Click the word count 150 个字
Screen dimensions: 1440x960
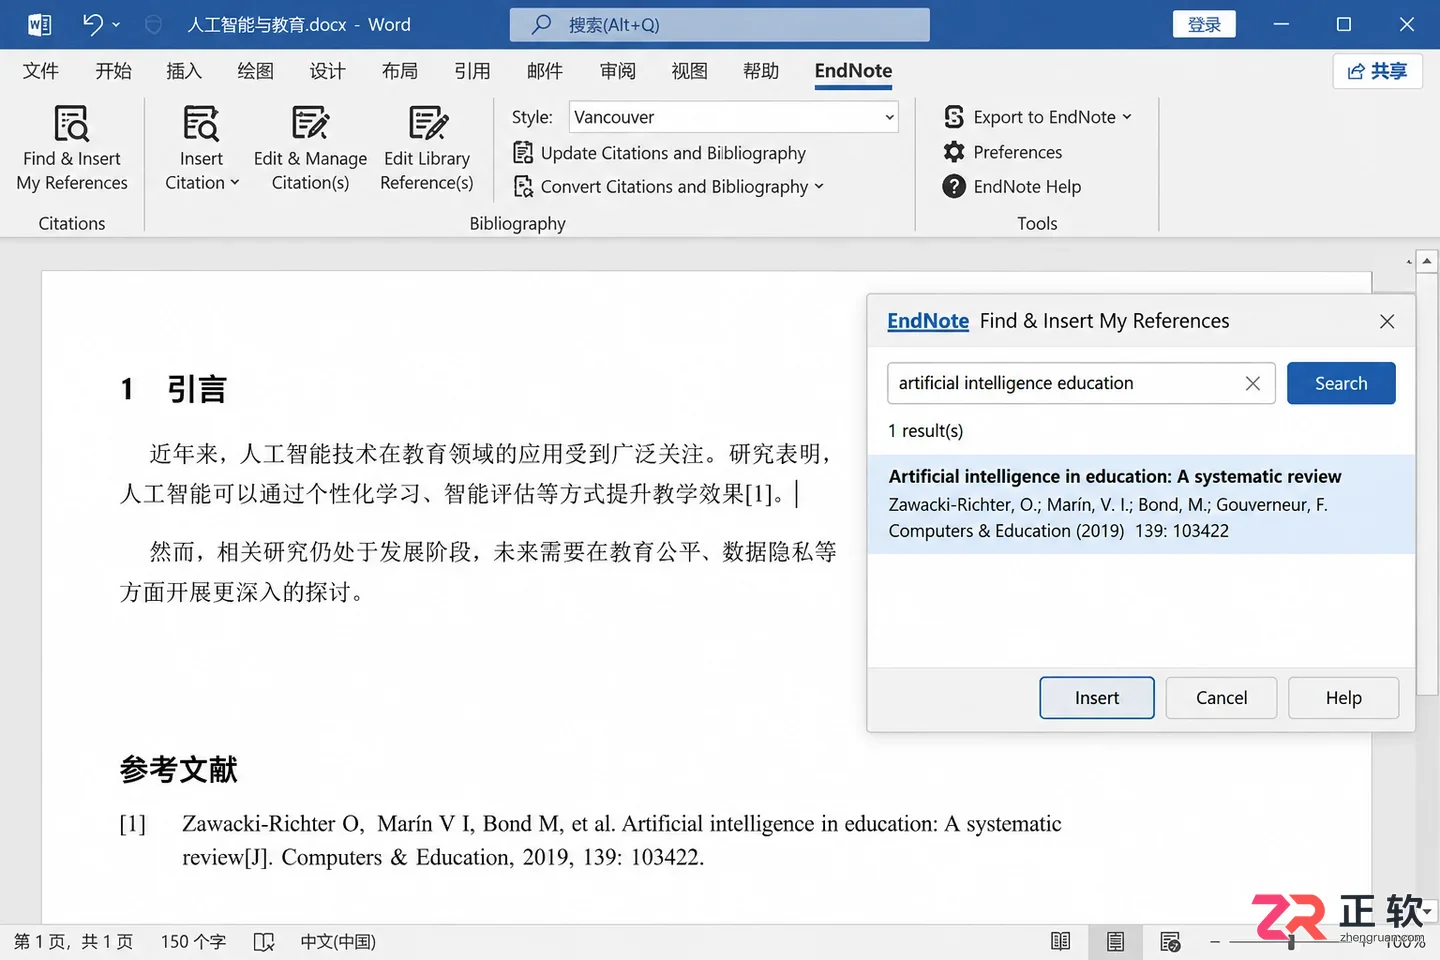[193, 942]
